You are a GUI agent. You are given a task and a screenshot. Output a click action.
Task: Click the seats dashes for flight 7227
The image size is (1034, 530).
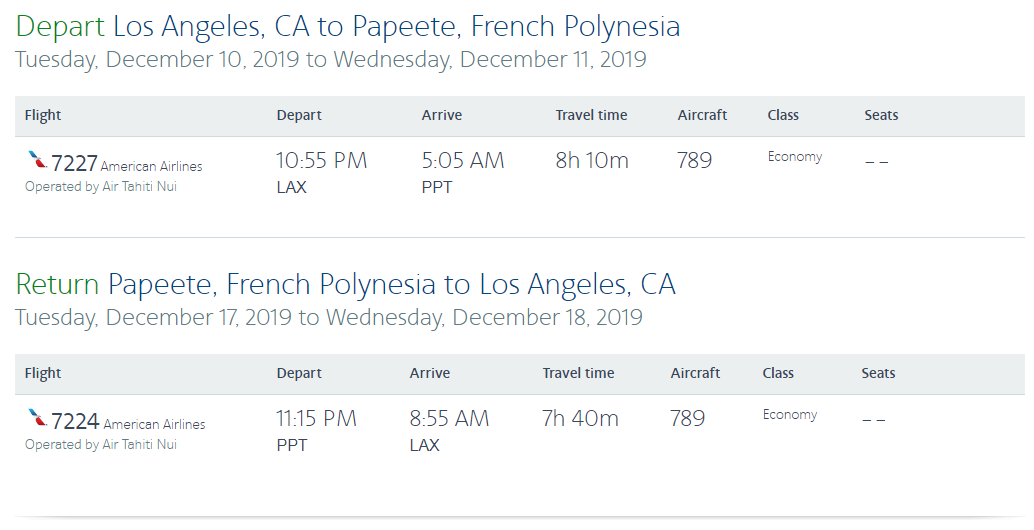[x=876, y=161]
